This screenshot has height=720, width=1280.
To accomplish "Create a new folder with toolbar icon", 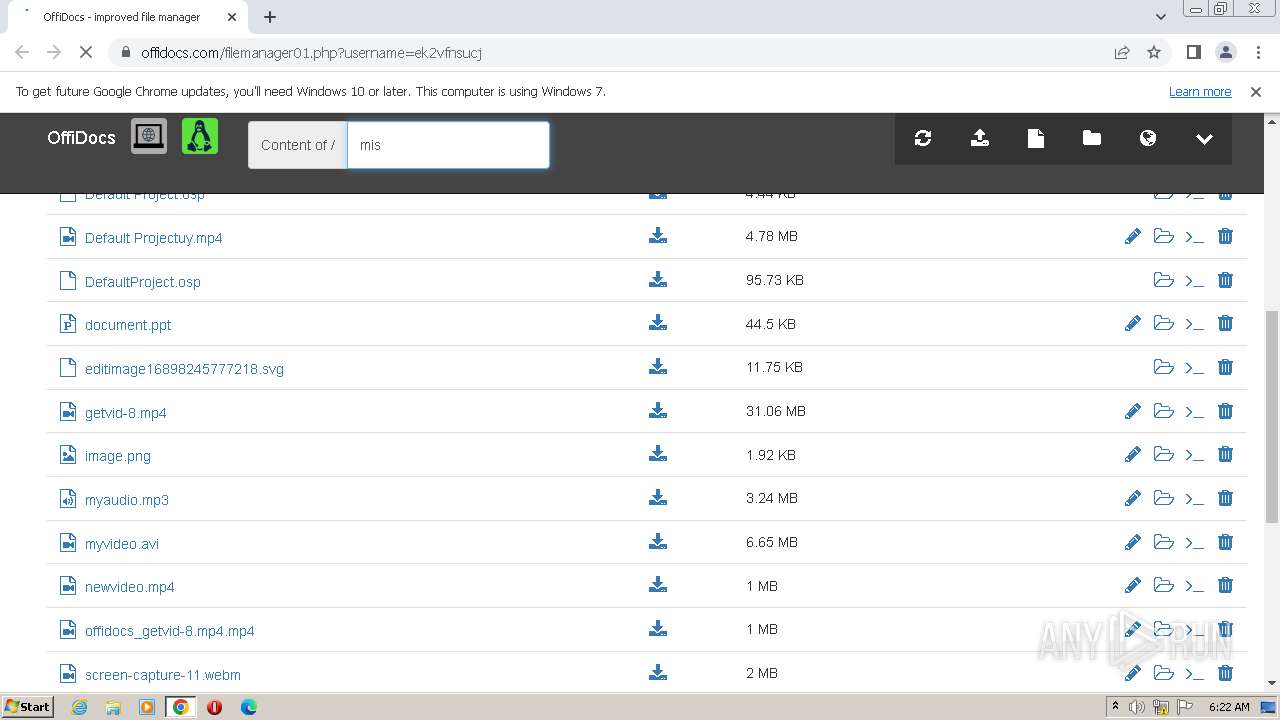I will pyautogui.click(x=1092, y=138).
